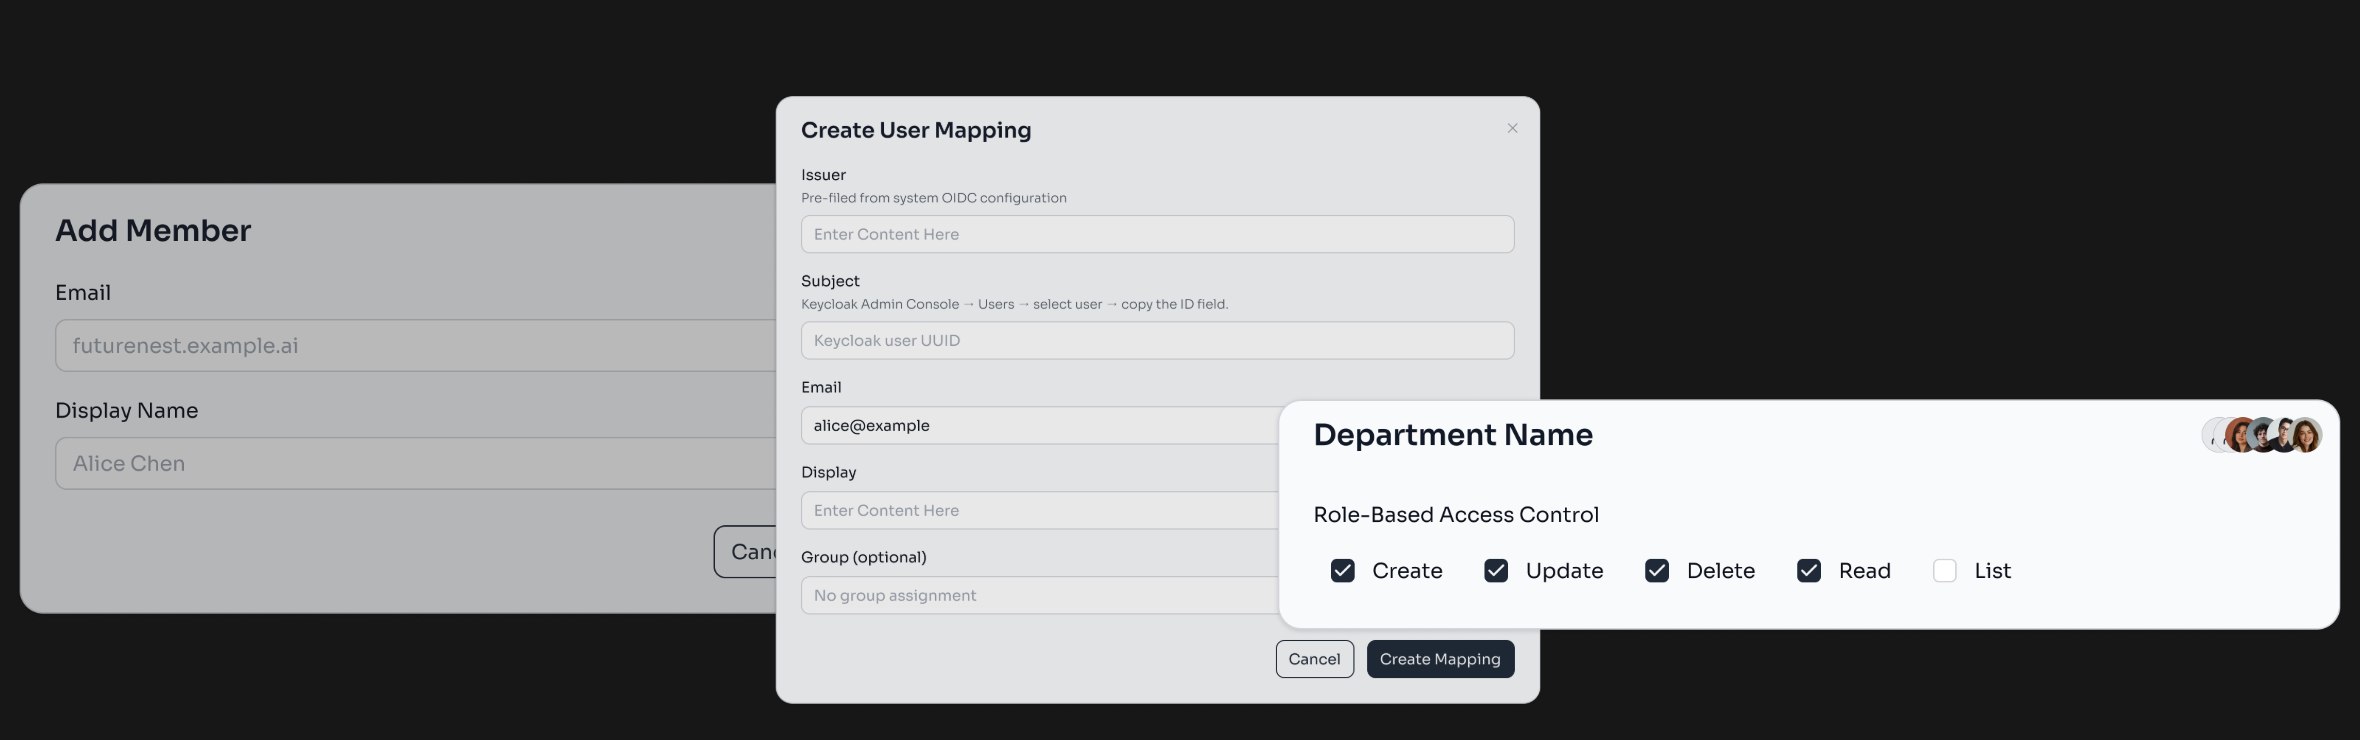Click the cut-off Cancel button in Add Member

click(x=746, y=552)
